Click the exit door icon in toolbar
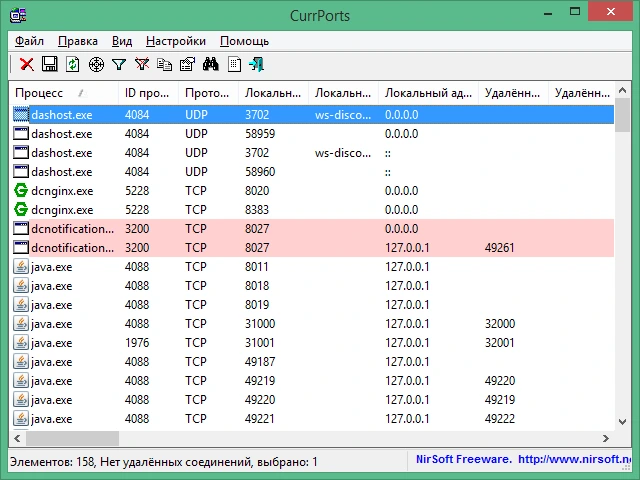This screenshot has height=480, width=640. [x=256, y=64]
